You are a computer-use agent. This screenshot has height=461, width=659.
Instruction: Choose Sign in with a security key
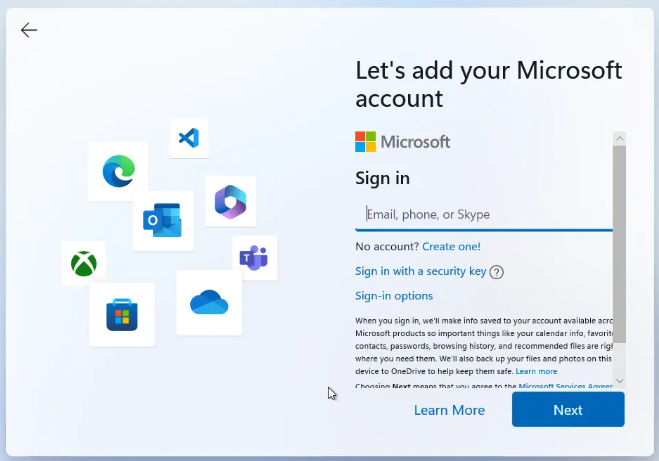pyautogui.click(x=420, y=271)
